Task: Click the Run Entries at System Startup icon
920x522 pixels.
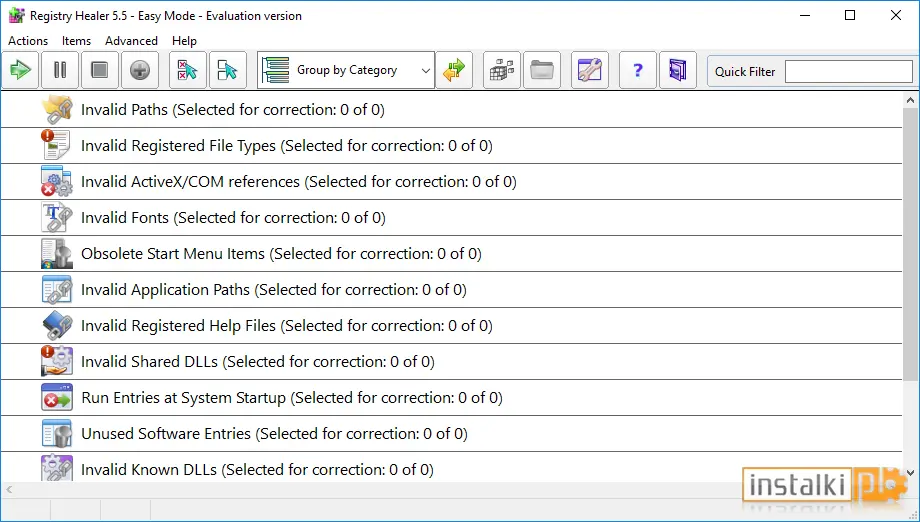Action: pos(57,398)
